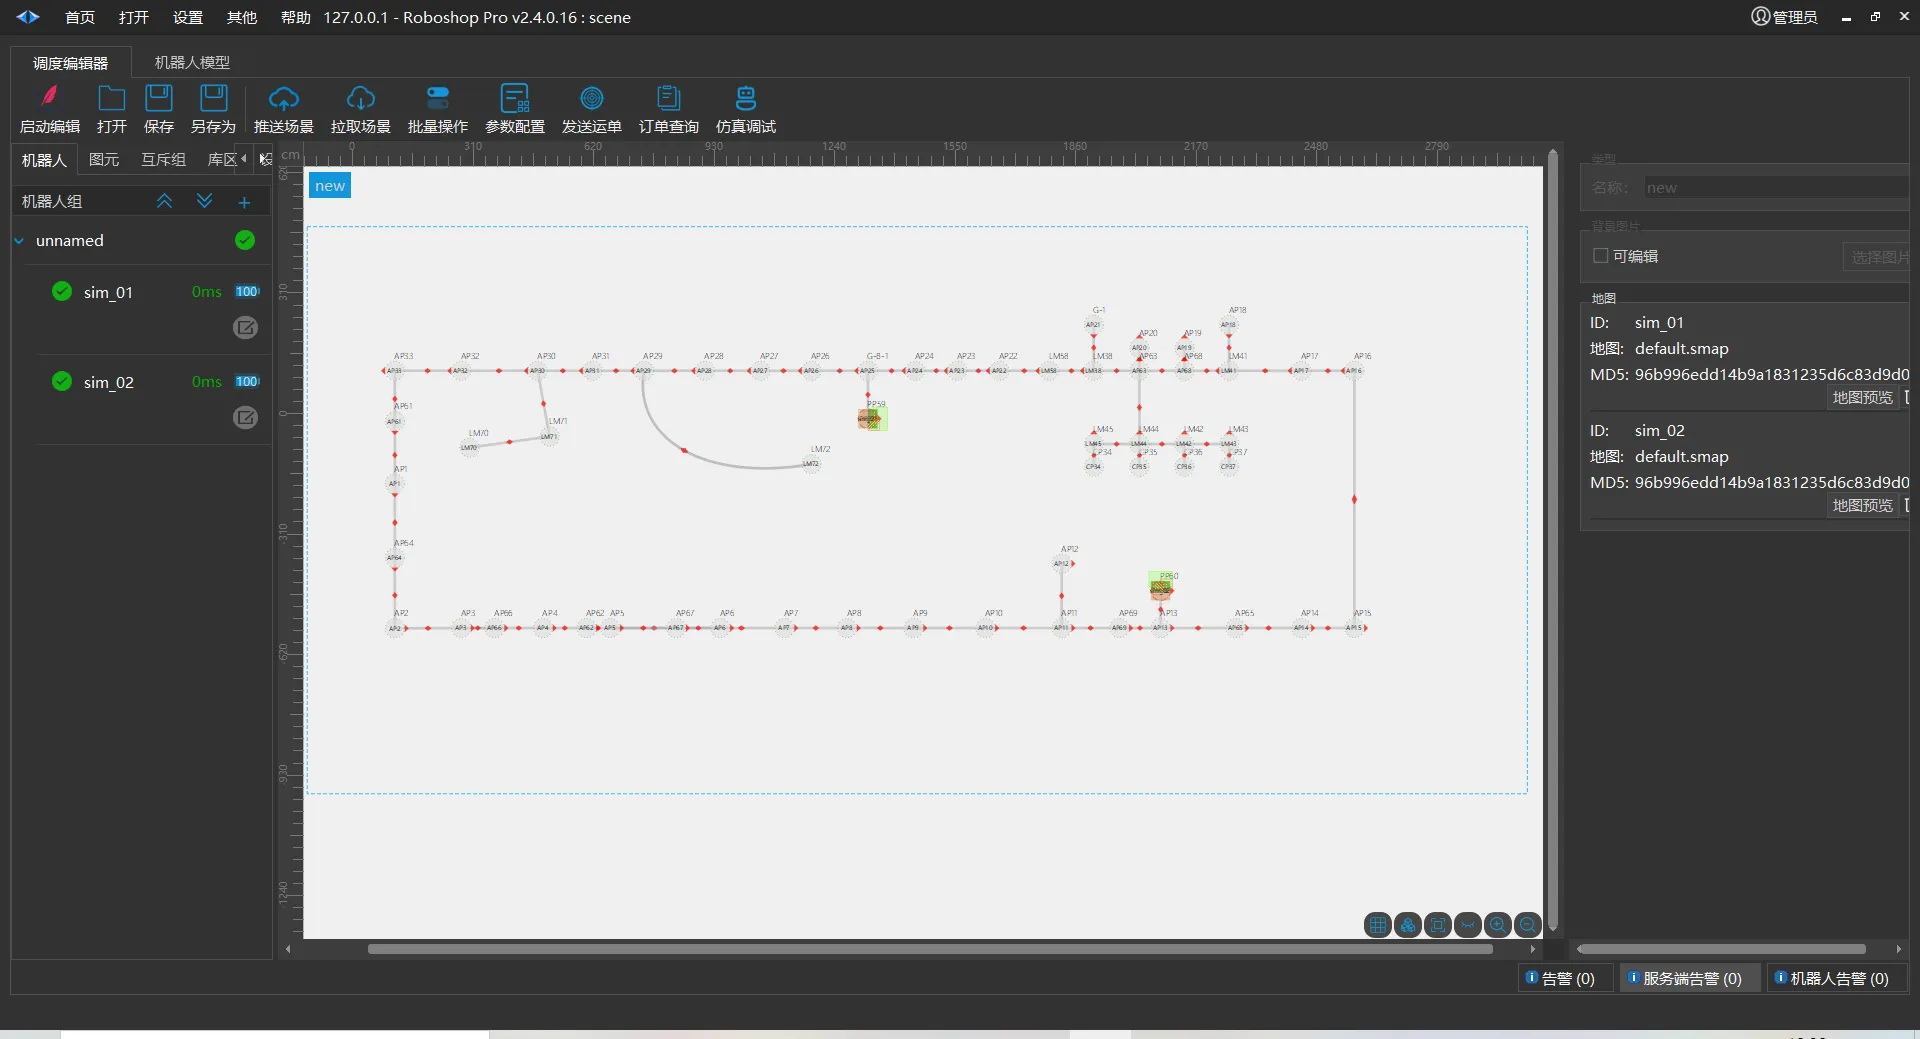Viewport: 1920px width, 1039px height.
Task: Click the 另存为 (save as) icon
Action: coord(213,108)
